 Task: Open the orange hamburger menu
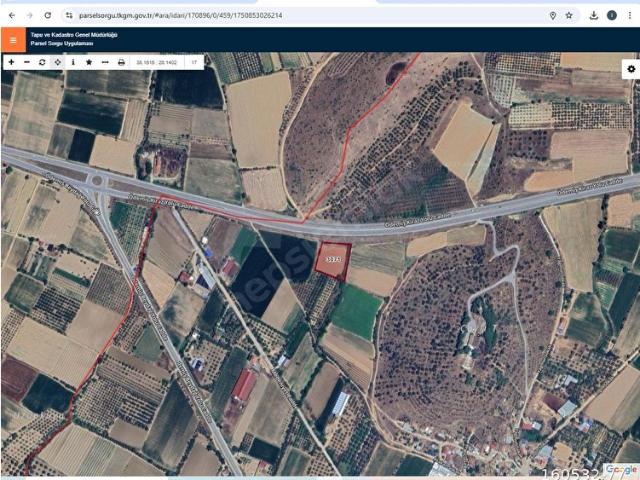(13, 40)
